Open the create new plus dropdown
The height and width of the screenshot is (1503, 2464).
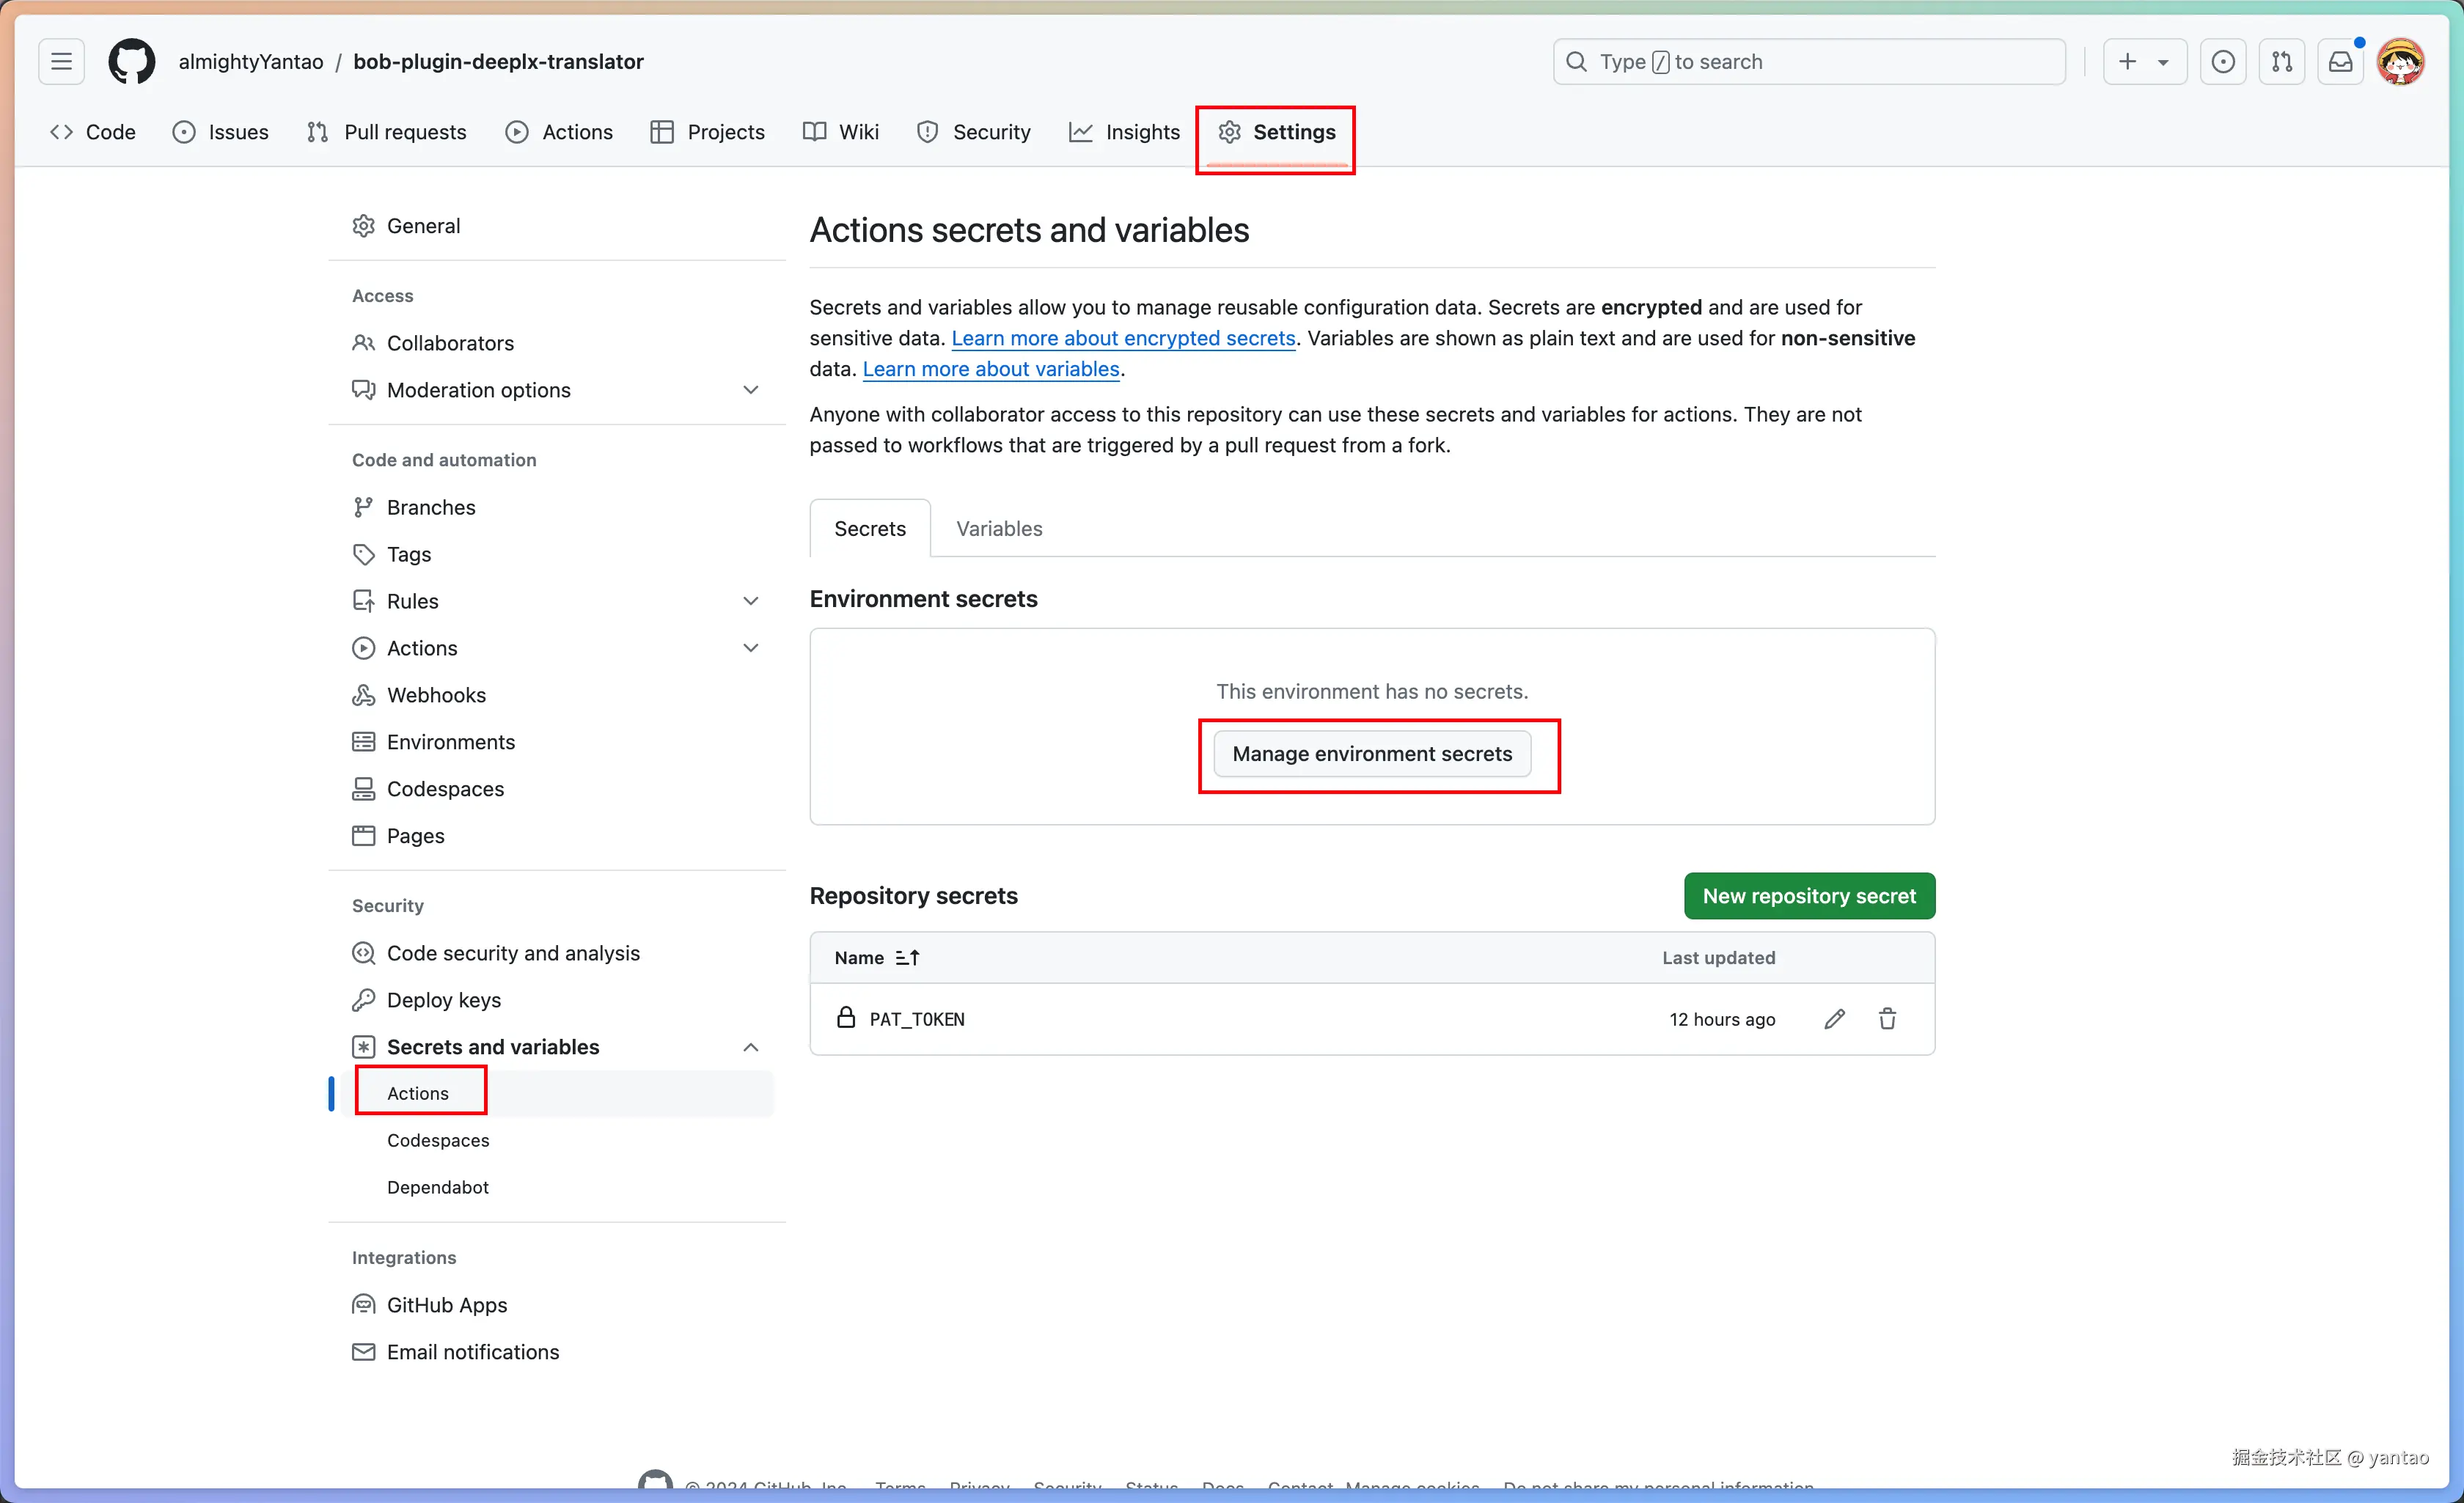click(x=2143, y=62)
